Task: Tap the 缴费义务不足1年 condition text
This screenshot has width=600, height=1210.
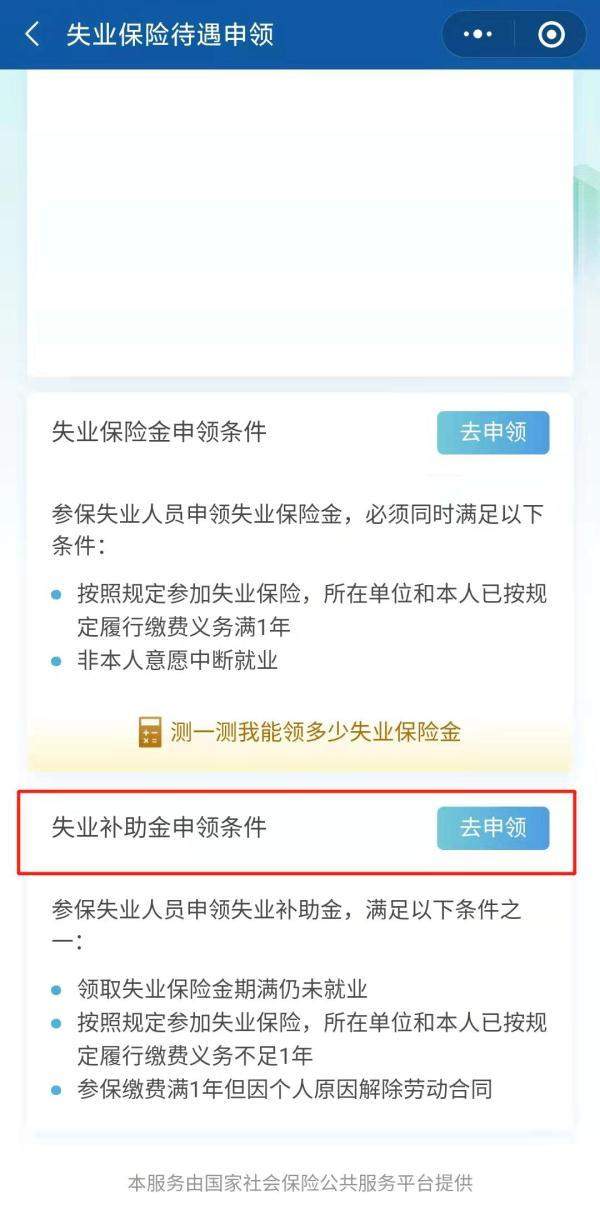Action: click(195, 1056)
